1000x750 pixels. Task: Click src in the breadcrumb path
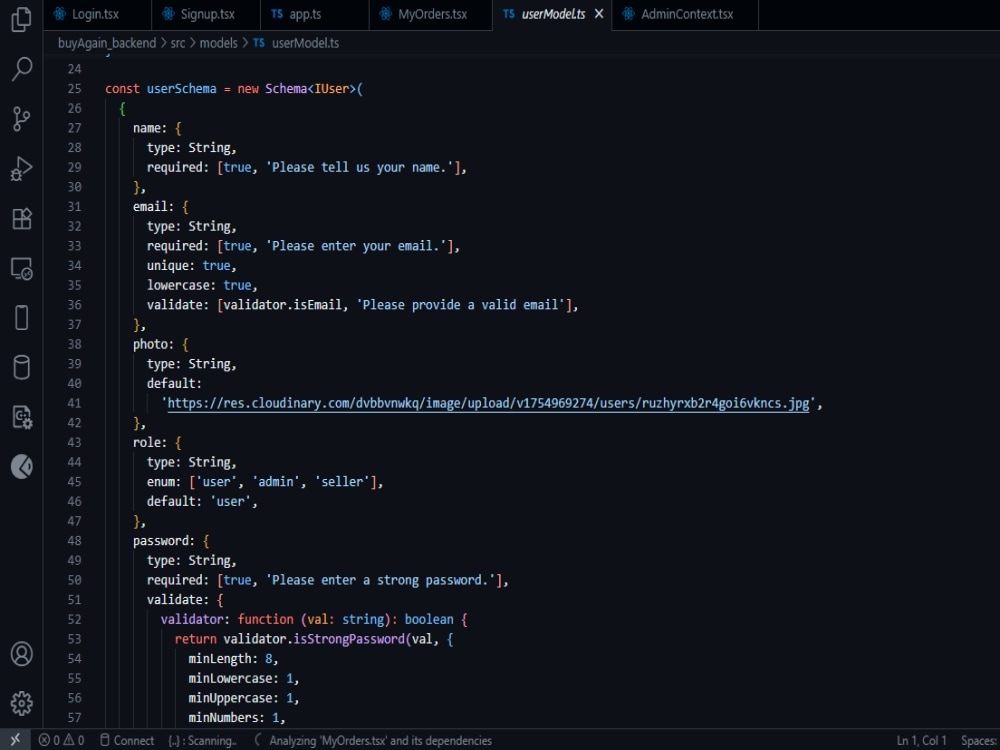click(x=178, y=43)
